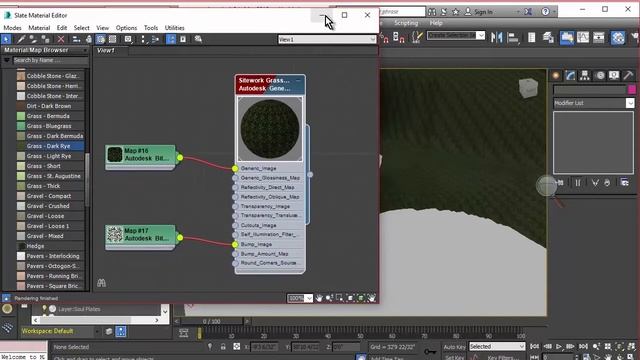The height and width of the screenshot is (360, 640).
Task: Click the binoculars search icon in View1
Action: click(101, 282)
